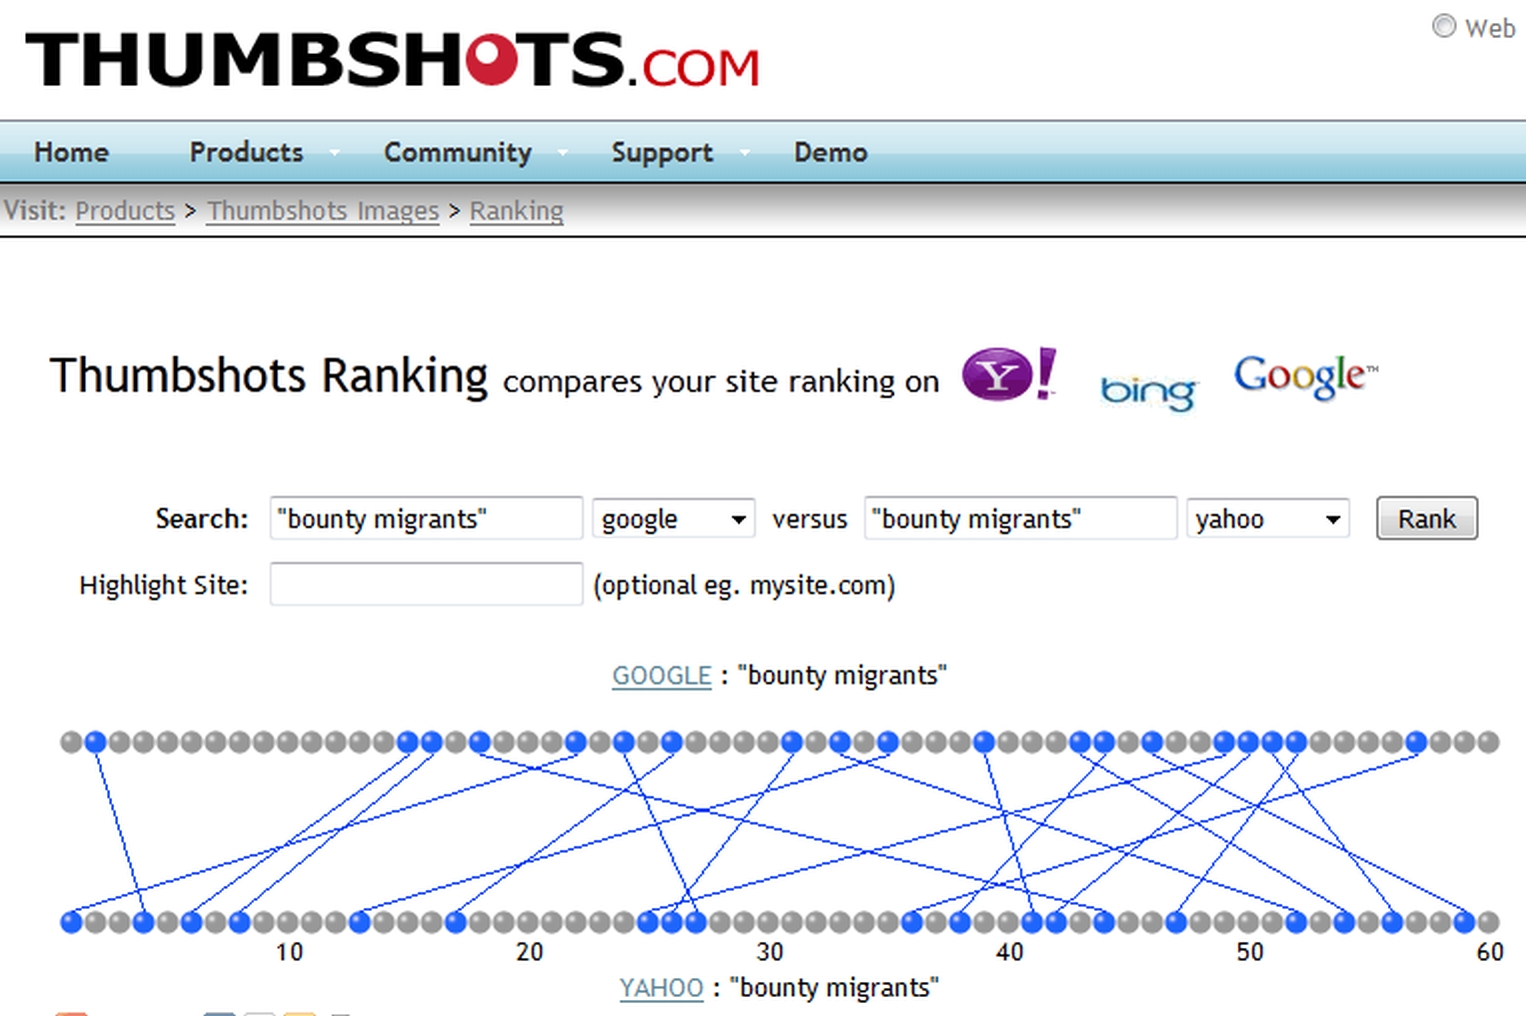Click the first search query field
The image size is (1526, 1016).
coord(426,518)
